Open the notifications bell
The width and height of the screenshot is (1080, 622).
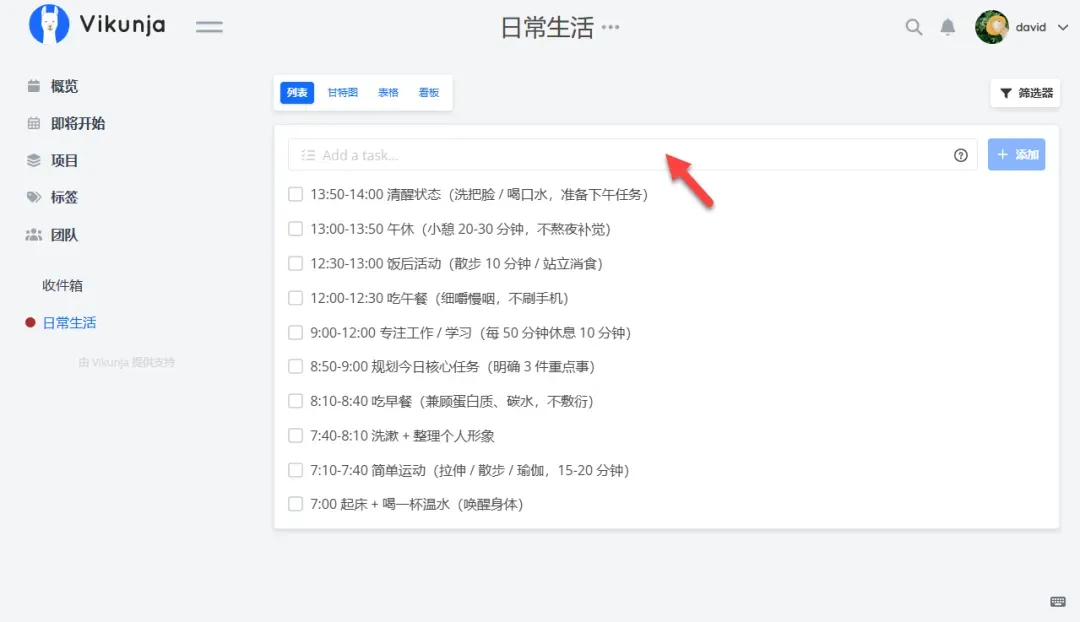(948, 27)
